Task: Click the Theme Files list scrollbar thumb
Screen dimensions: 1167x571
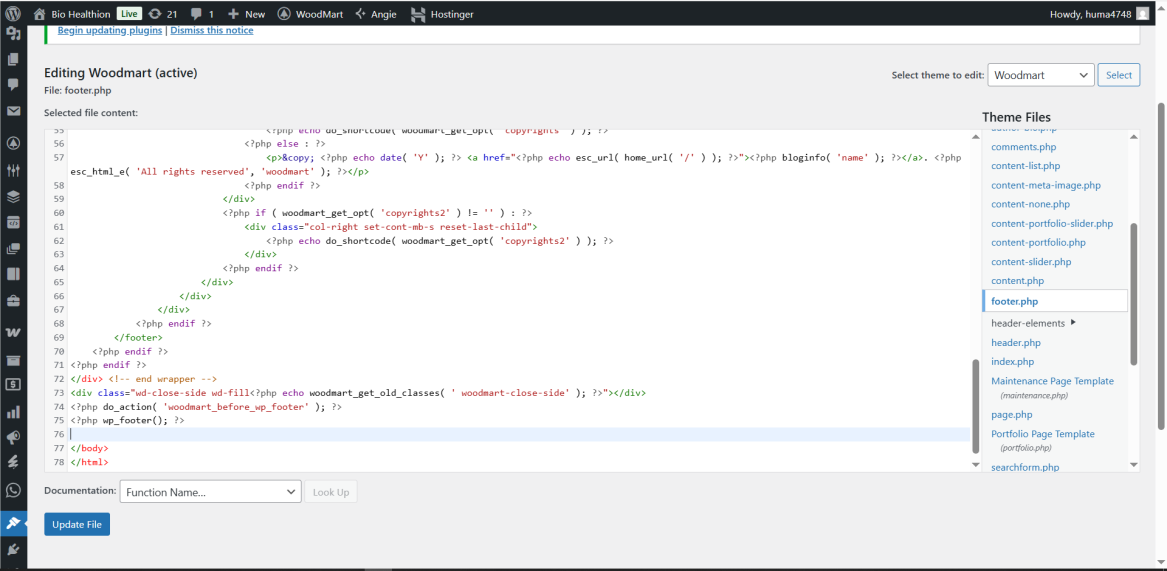Action: point(1134,294)
